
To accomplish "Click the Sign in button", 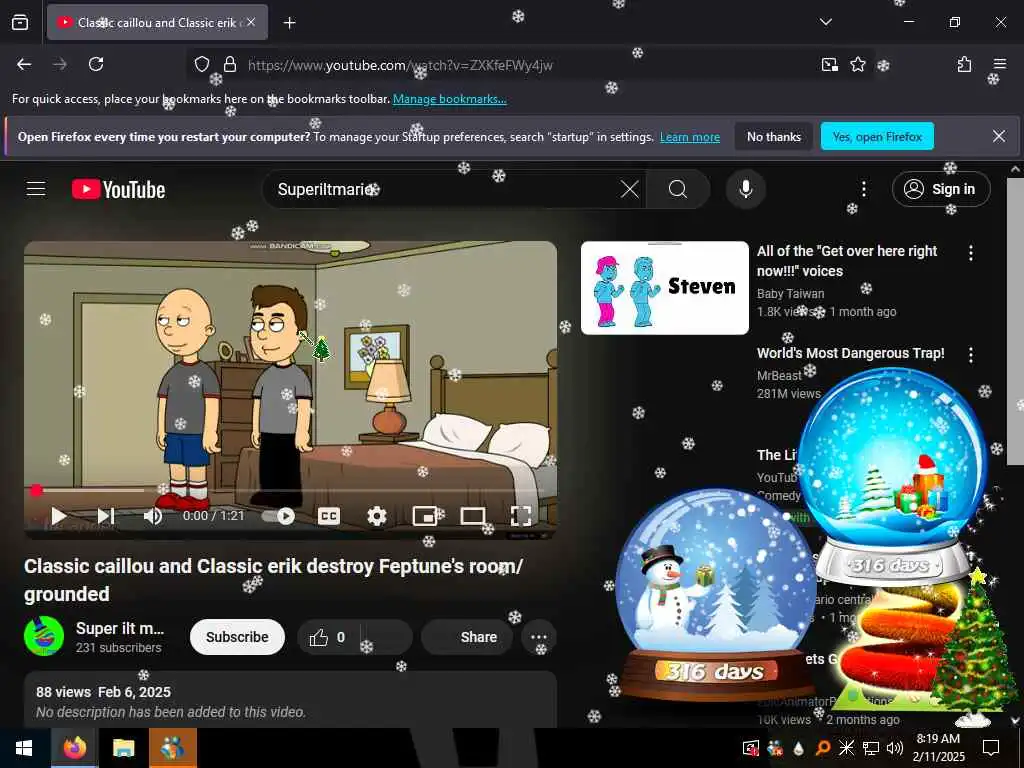I will point(941,189).
